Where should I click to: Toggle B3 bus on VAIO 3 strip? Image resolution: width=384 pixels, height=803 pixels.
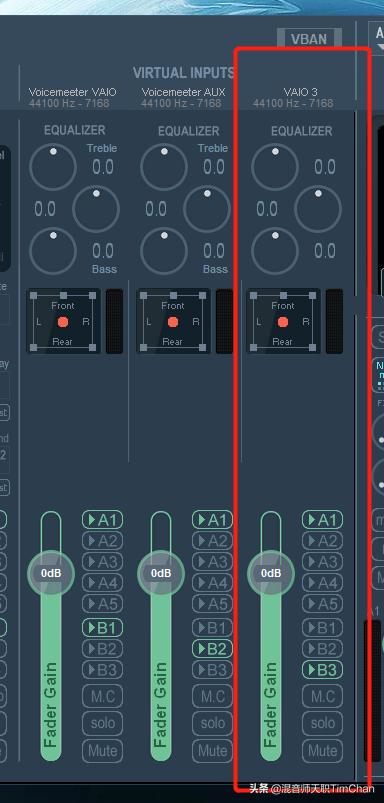tap(323, 670)
